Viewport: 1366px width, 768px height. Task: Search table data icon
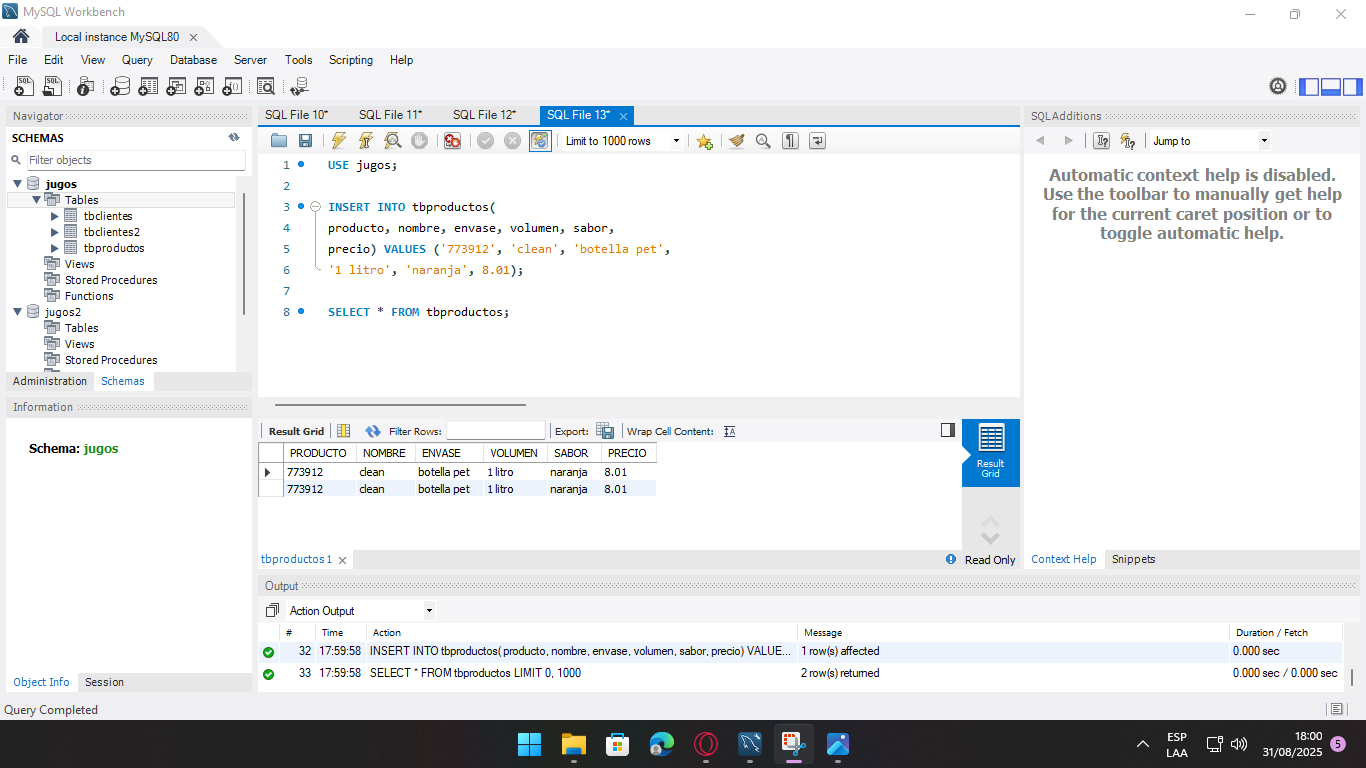click(x=266, y=87)
